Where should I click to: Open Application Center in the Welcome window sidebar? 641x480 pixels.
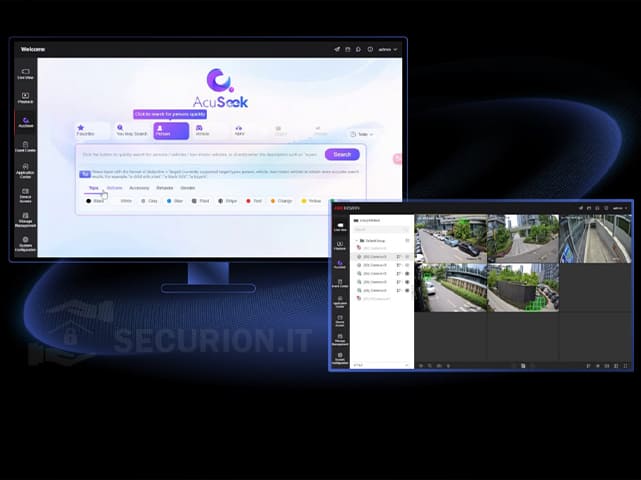25,170
